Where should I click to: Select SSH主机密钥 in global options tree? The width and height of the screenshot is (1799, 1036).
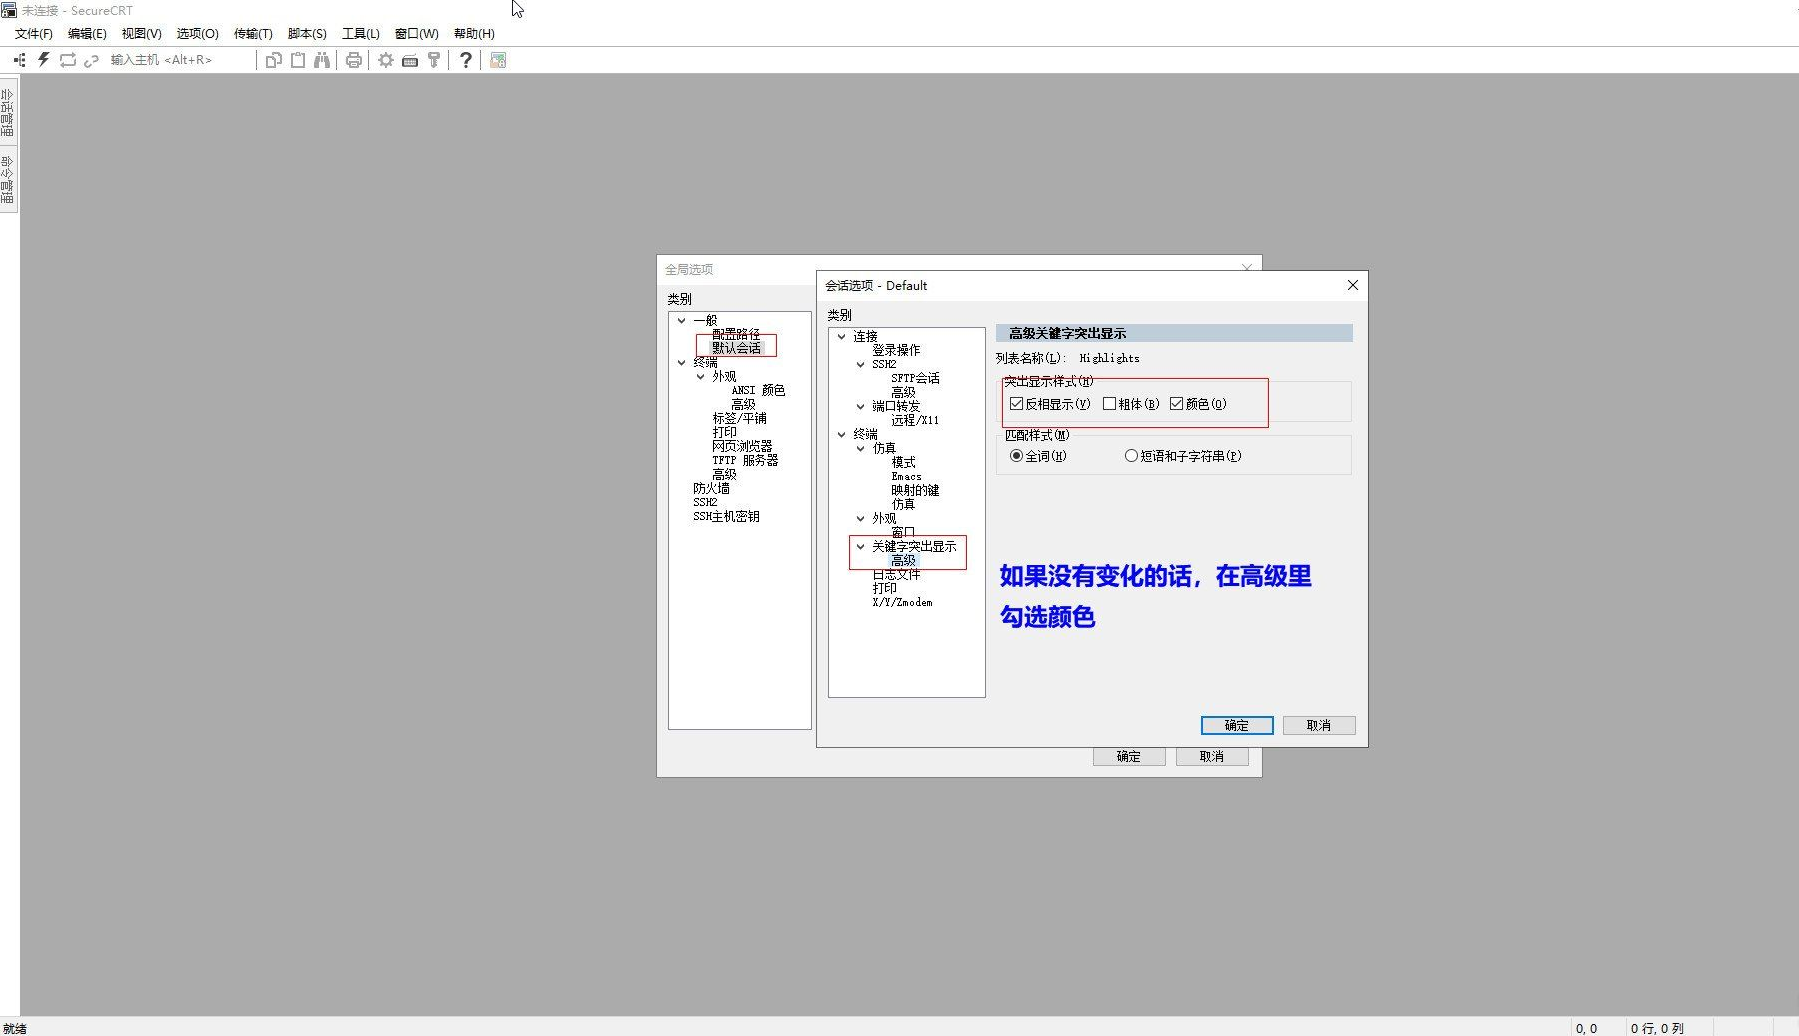(726, 517)
